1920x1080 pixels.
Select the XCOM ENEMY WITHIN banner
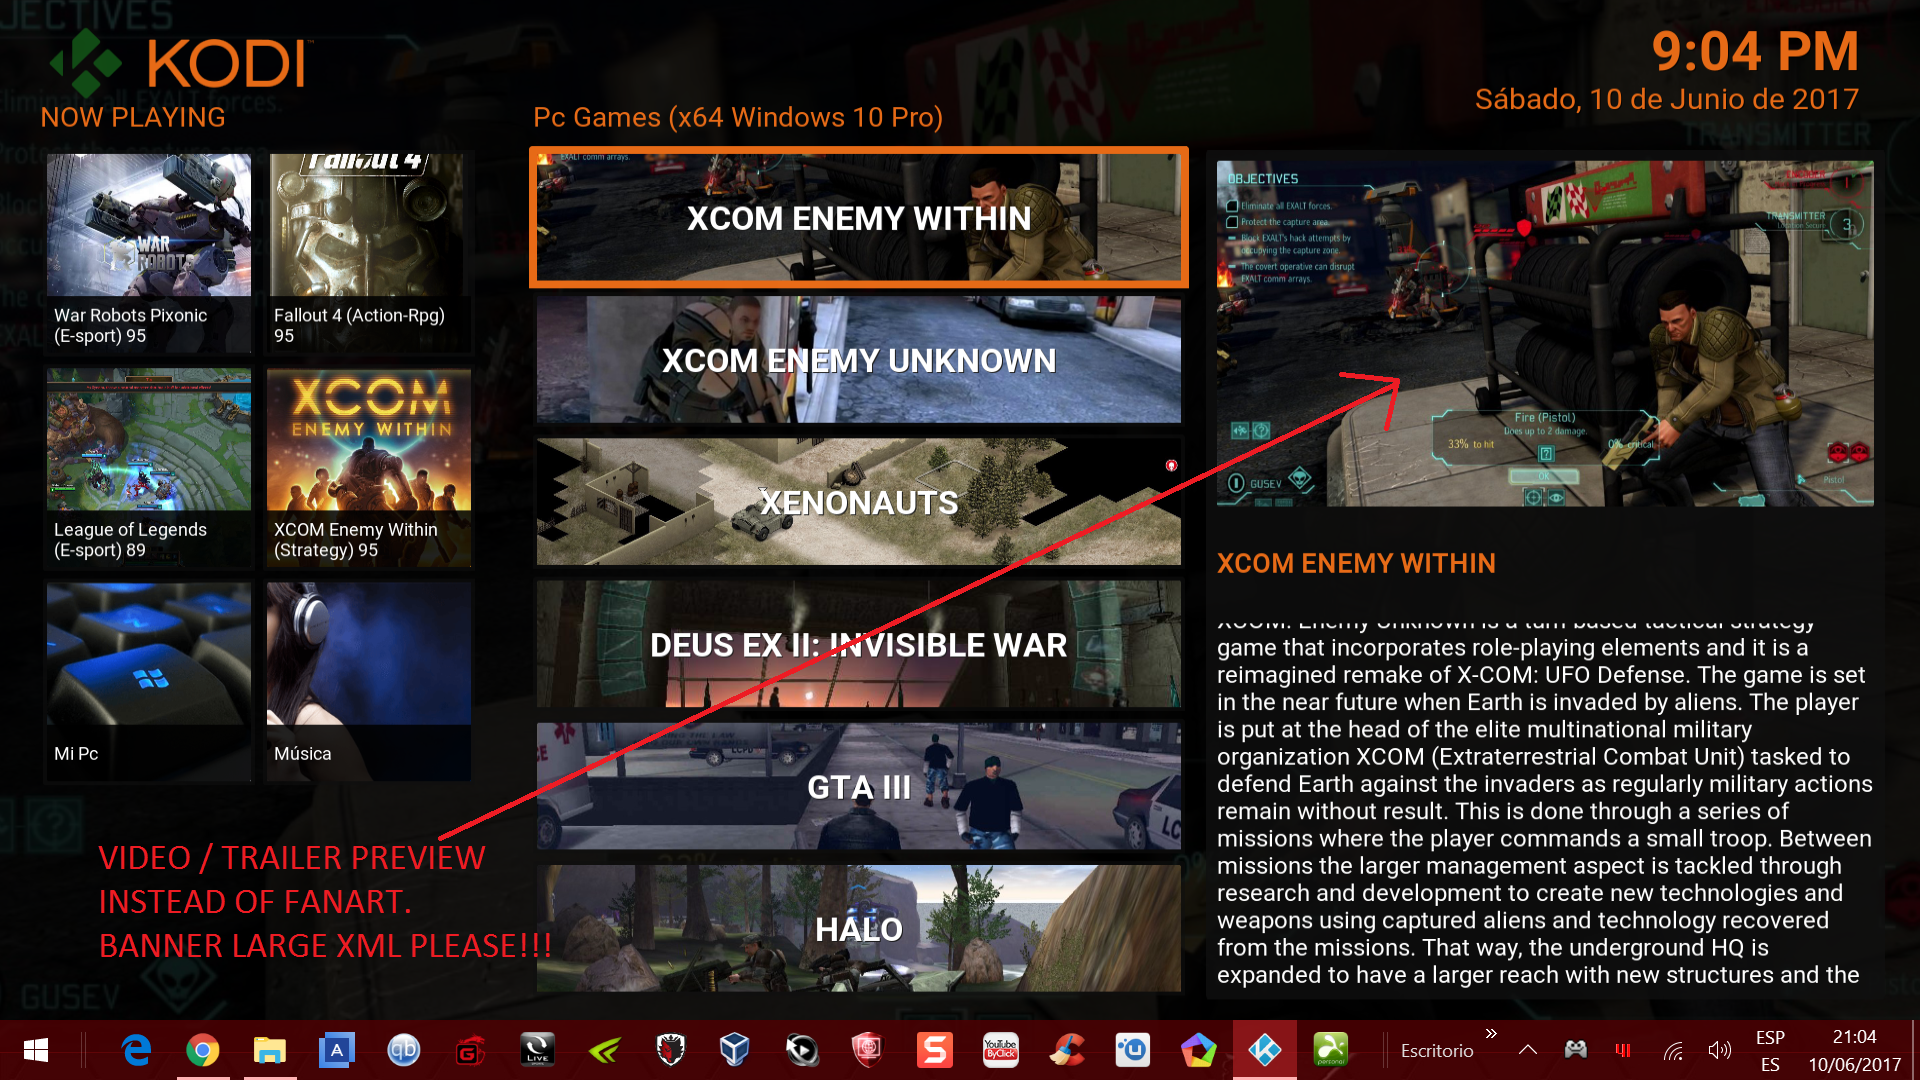[x=858, y=218]
